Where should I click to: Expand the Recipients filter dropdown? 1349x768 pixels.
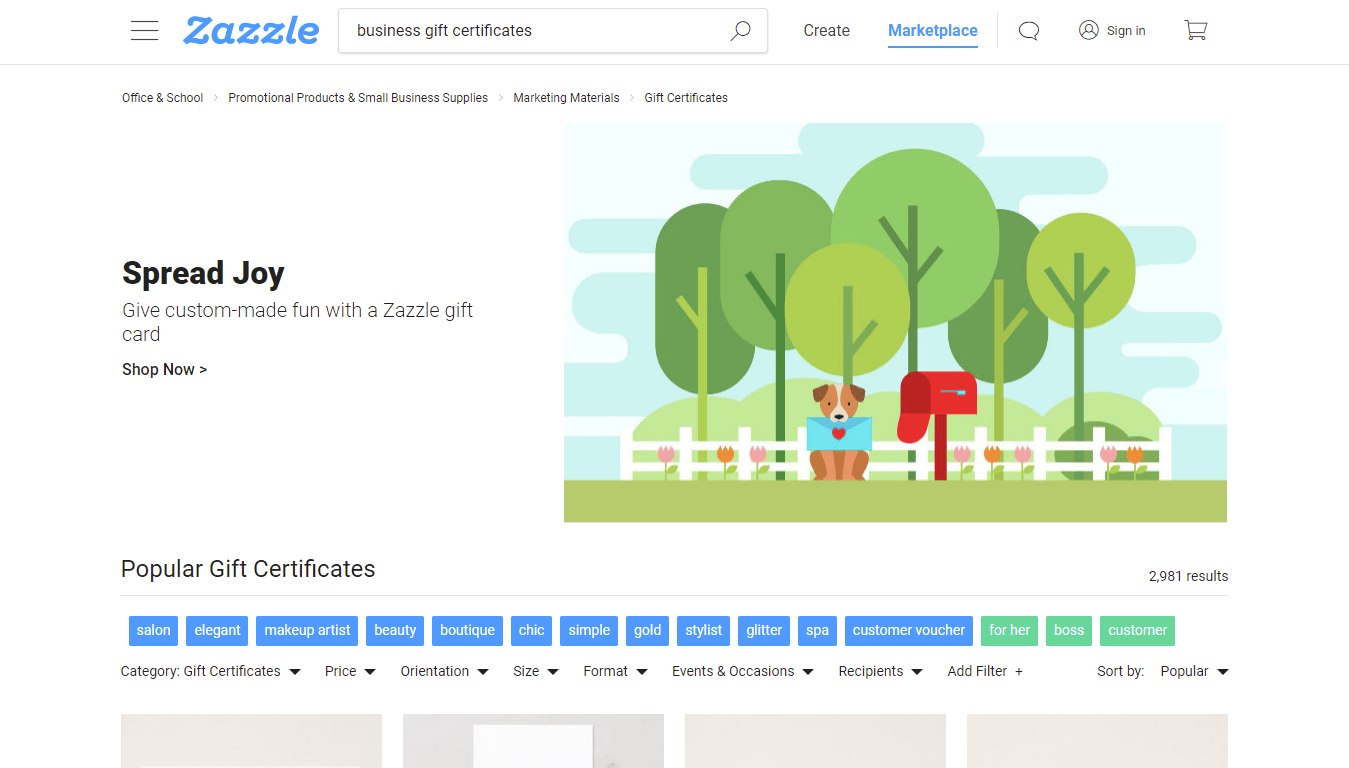pyautogui.click(x=881, y=671)
